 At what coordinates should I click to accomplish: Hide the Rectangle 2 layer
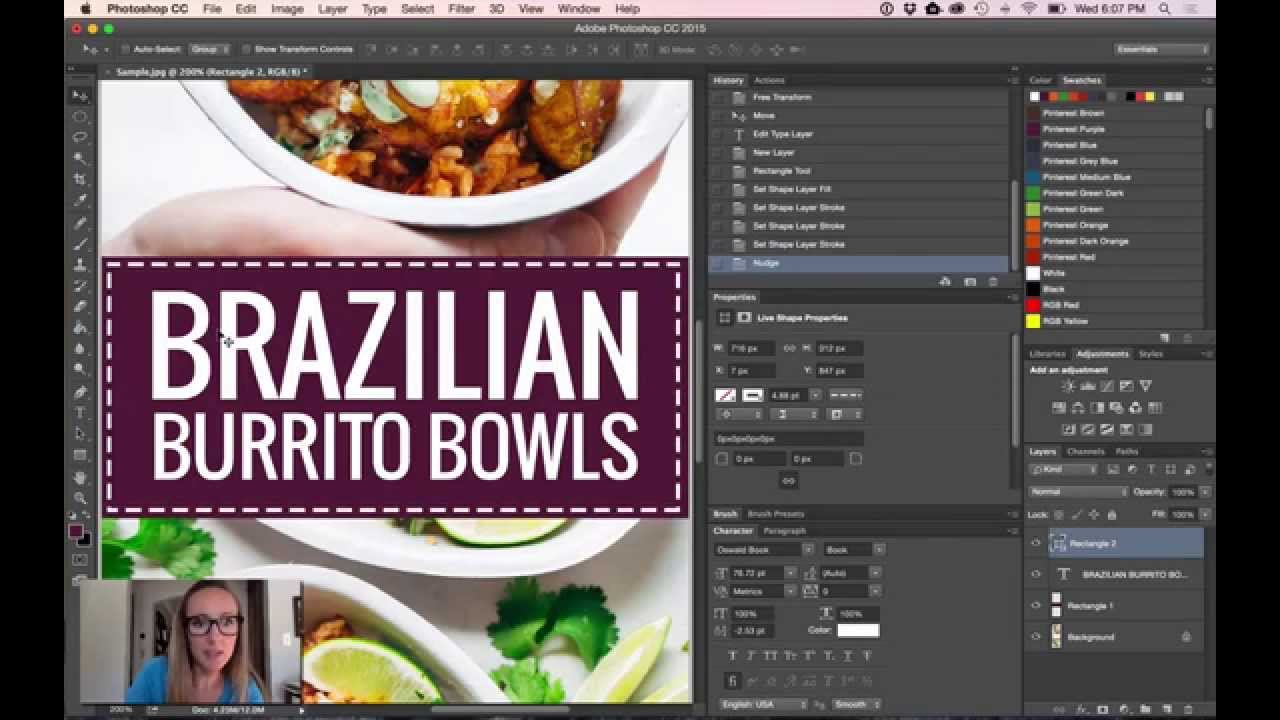point(1036,543)
